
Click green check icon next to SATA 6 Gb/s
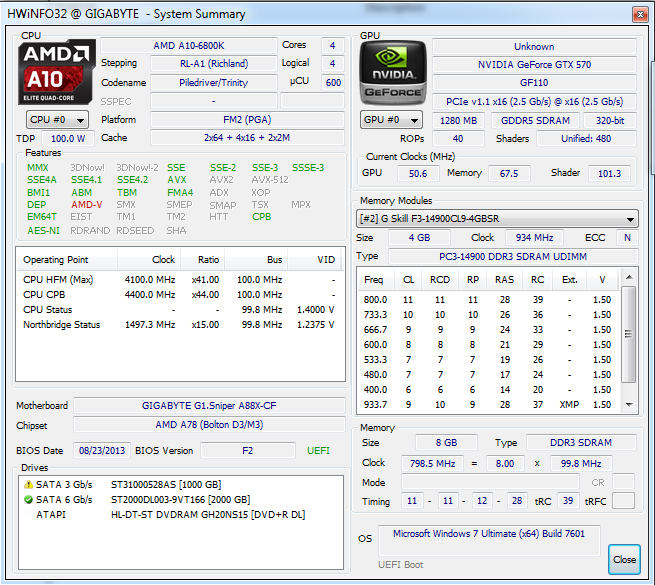(x=28, y=500)
